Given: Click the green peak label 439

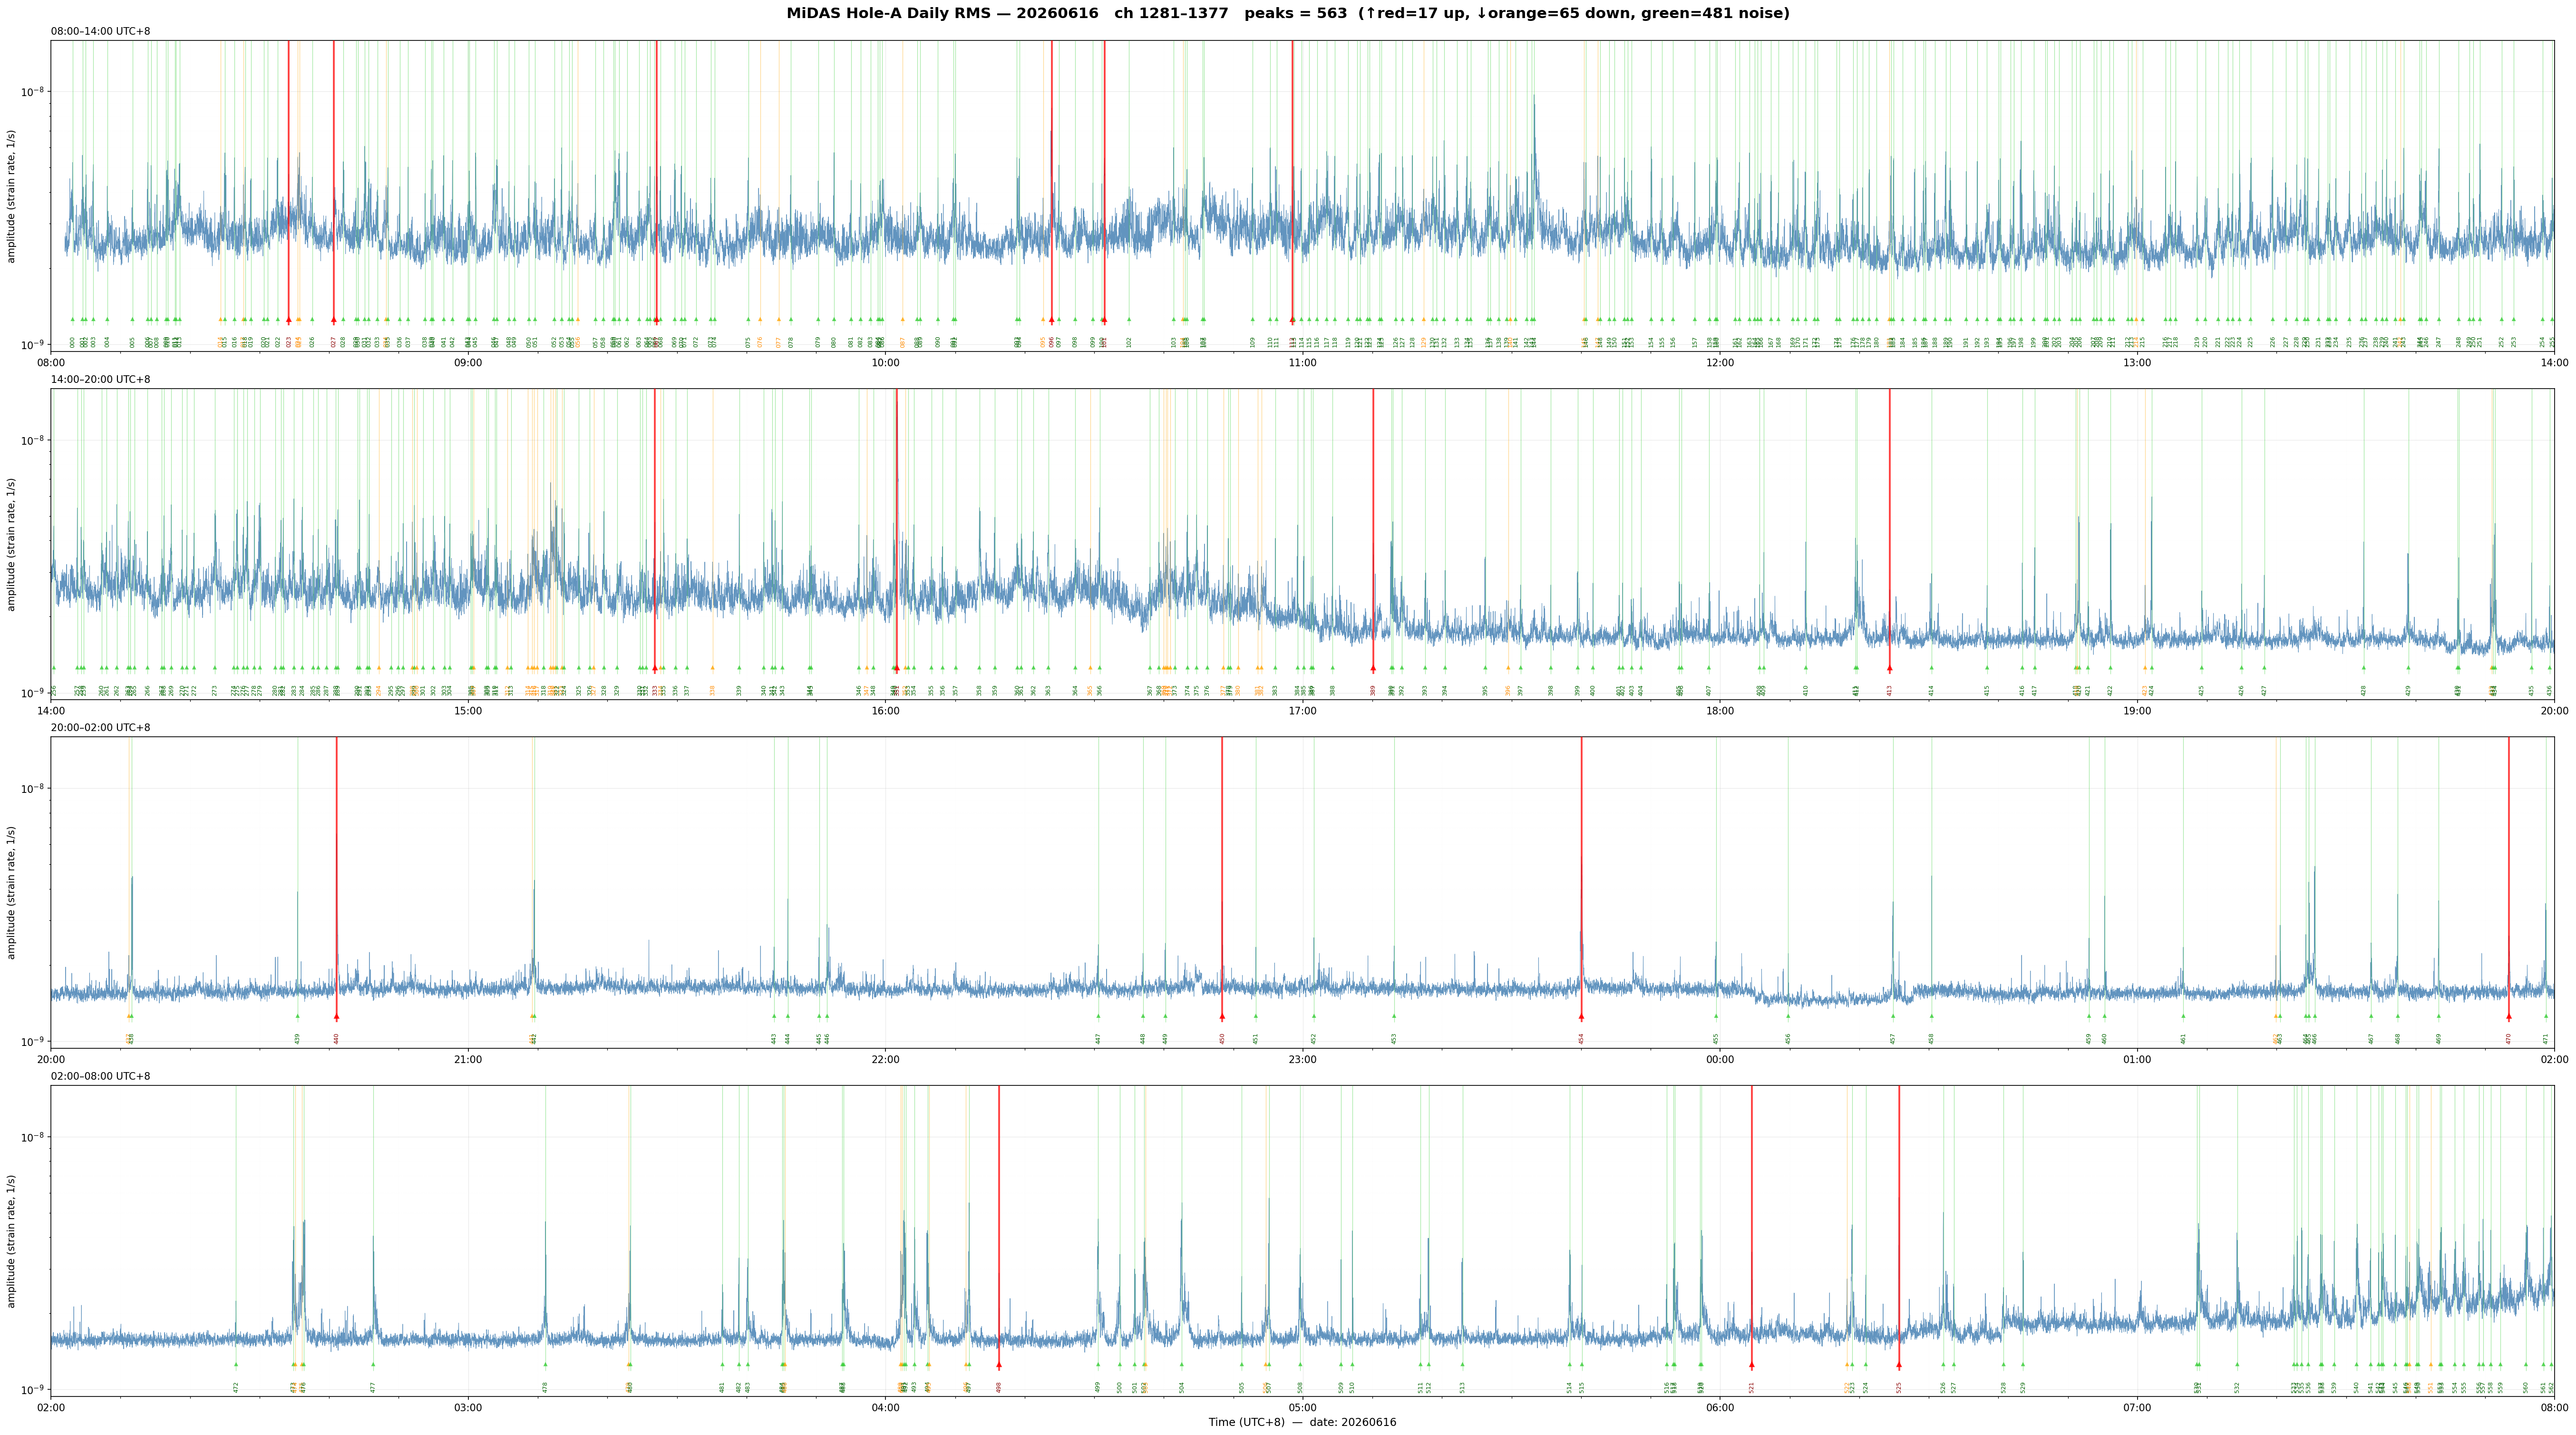Looking at the screenshot, I should 297,1039.
